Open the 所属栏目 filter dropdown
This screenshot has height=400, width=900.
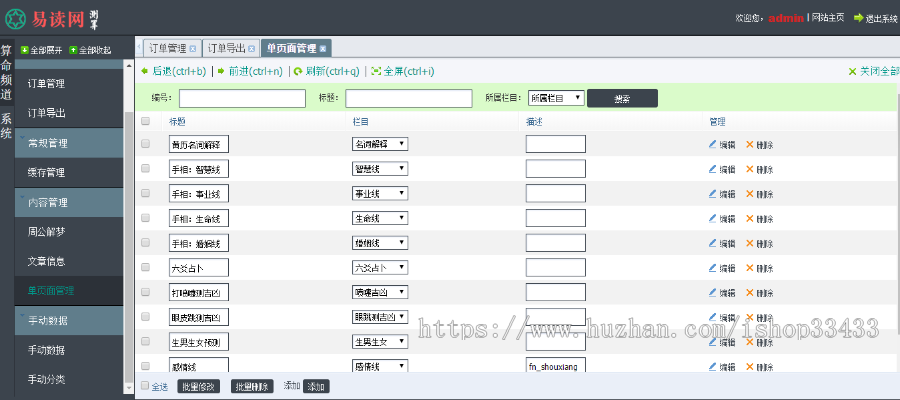pos(556,98)
